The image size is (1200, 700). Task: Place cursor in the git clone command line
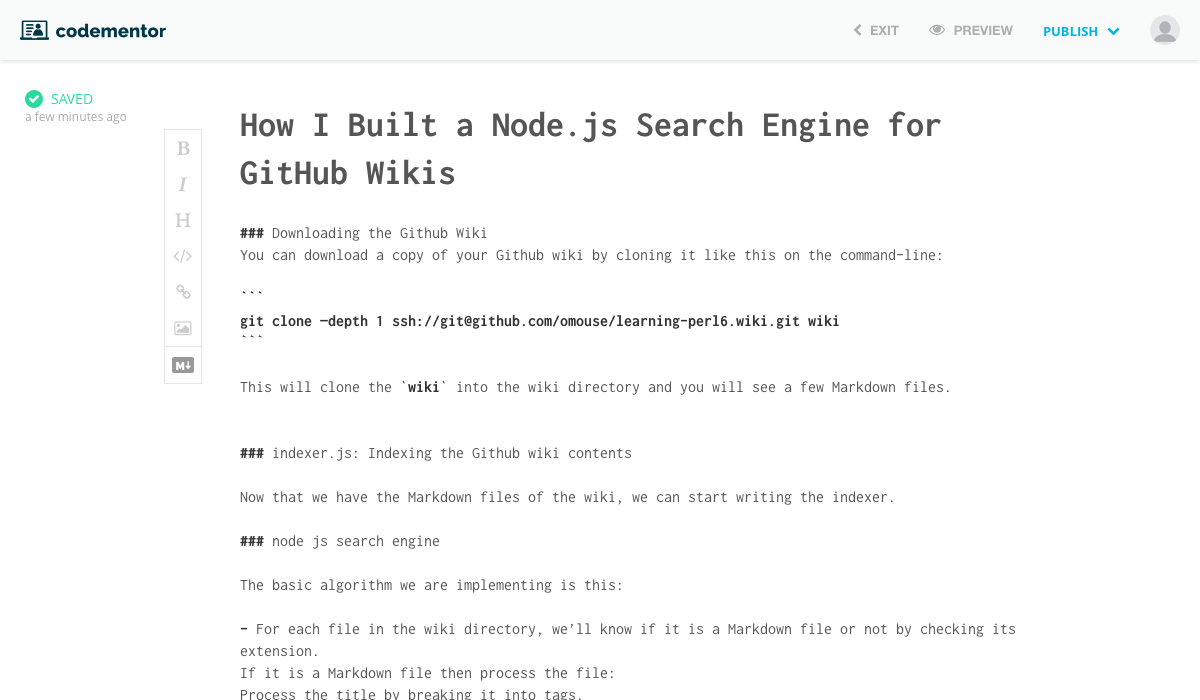pos(540,321)
